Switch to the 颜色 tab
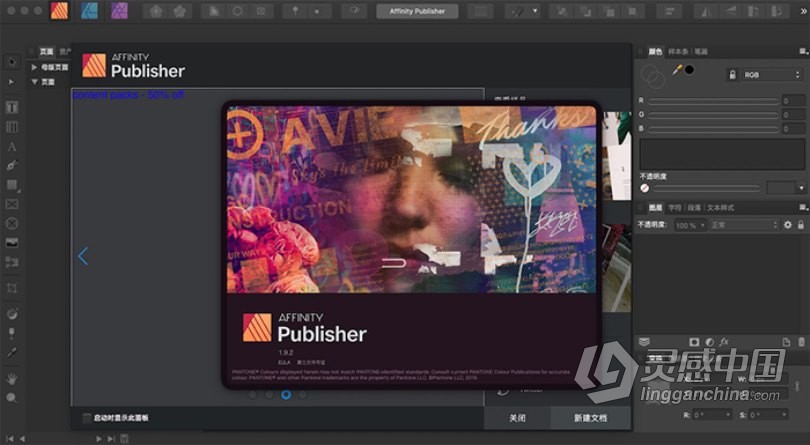The width and height of the screenshot is (810, 445). pos(656,52)
